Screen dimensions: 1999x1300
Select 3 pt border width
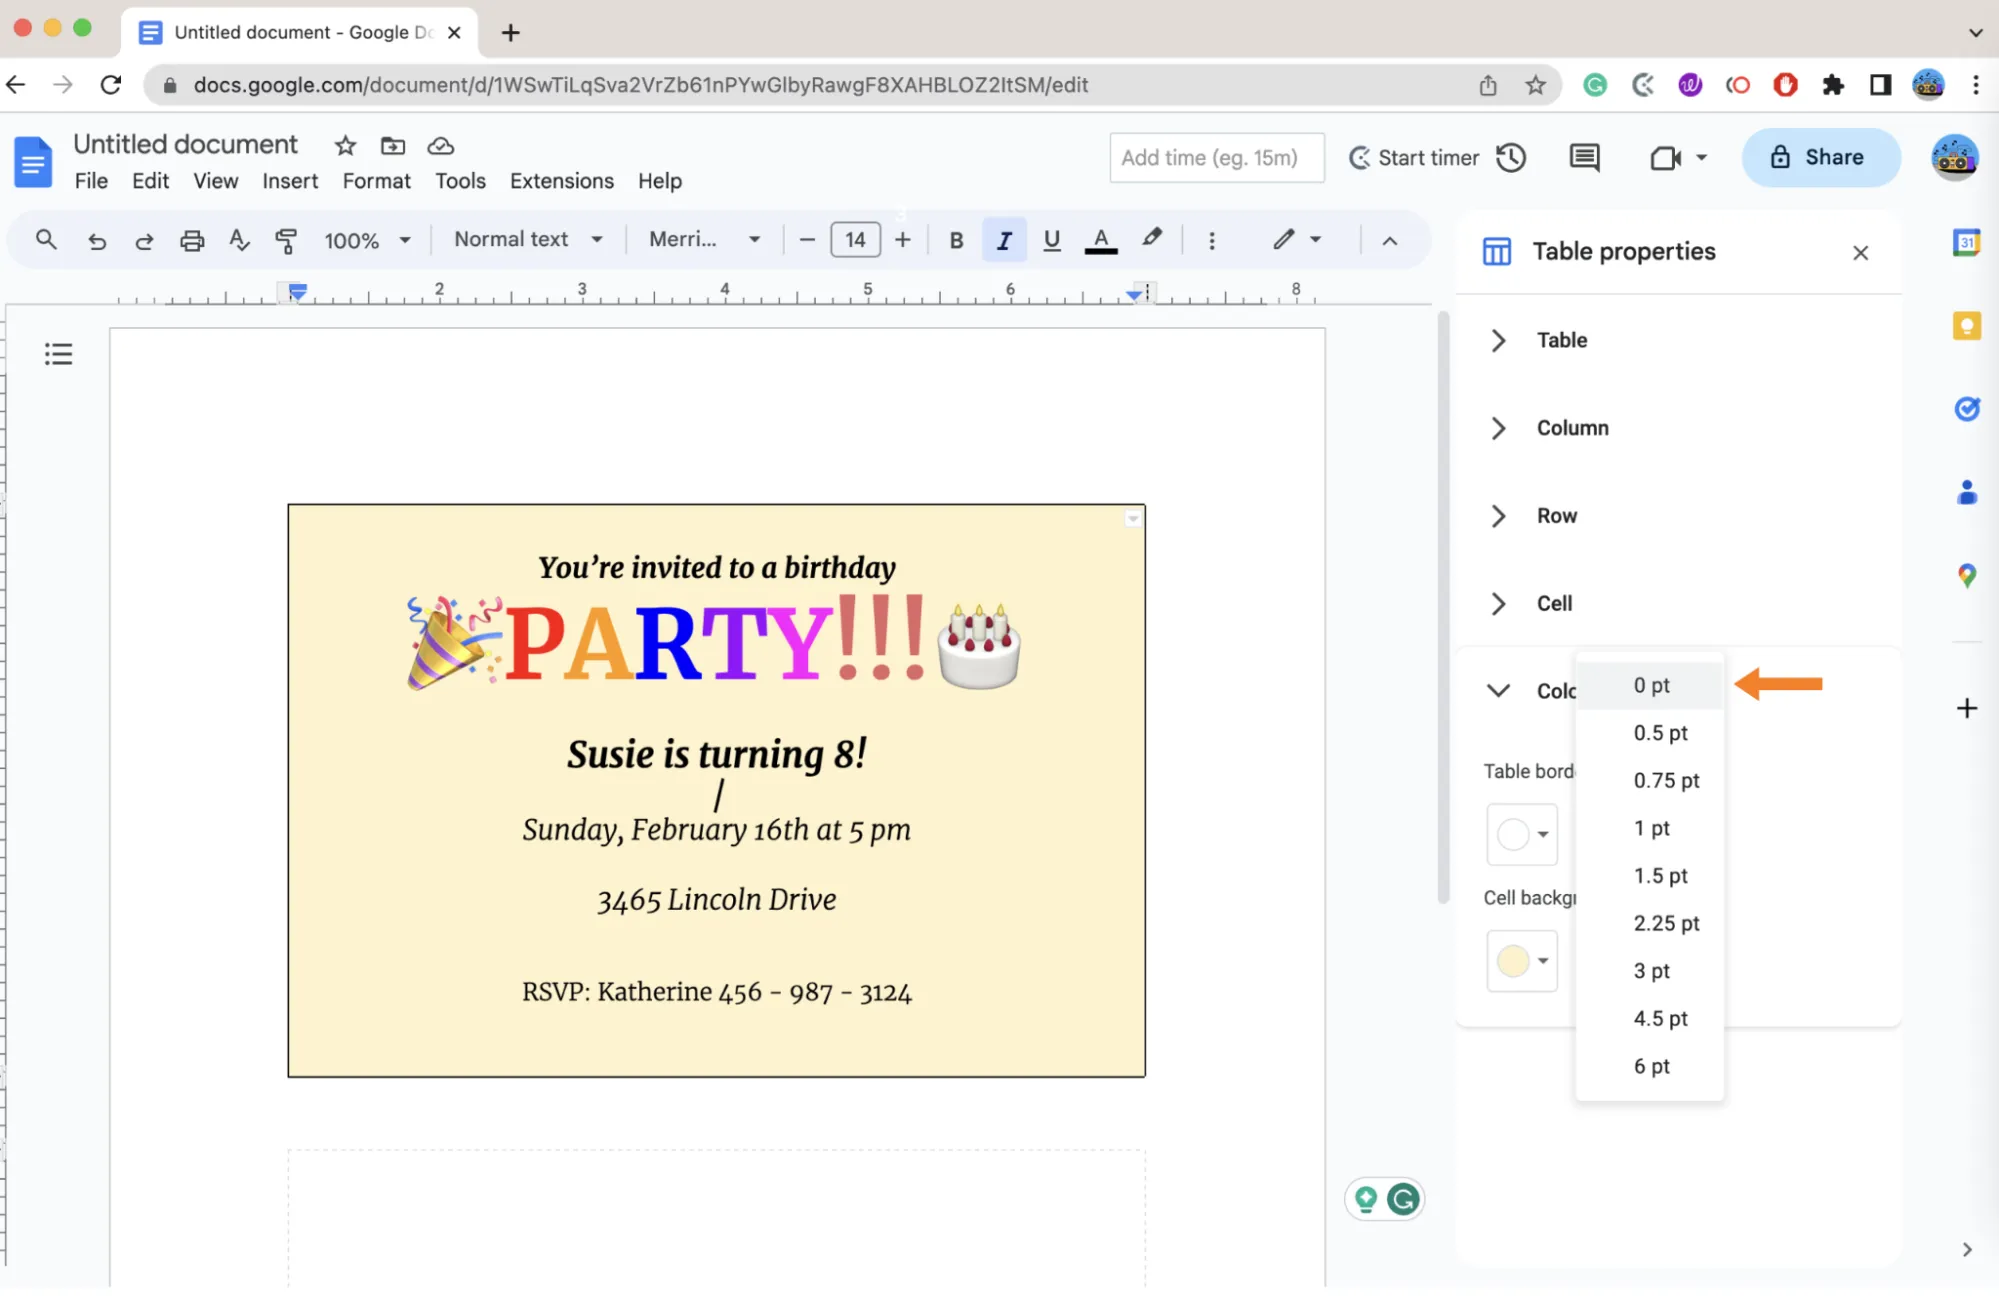[x=1650, y=971]
